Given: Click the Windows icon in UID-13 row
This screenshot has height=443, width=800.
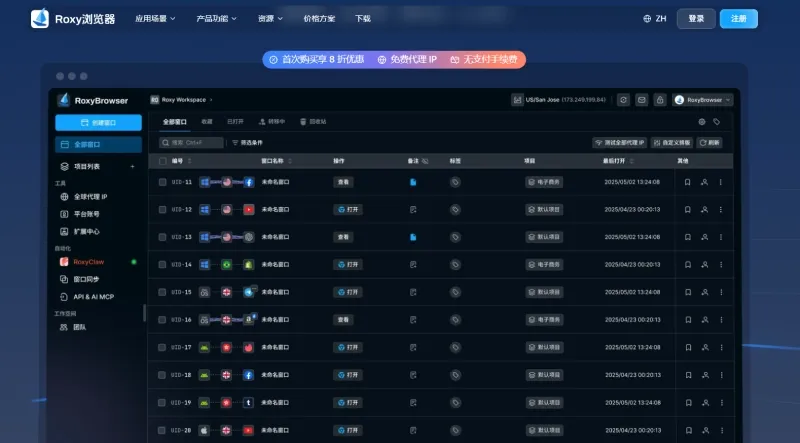Looking at the screenshot, I should coord(204,237).
